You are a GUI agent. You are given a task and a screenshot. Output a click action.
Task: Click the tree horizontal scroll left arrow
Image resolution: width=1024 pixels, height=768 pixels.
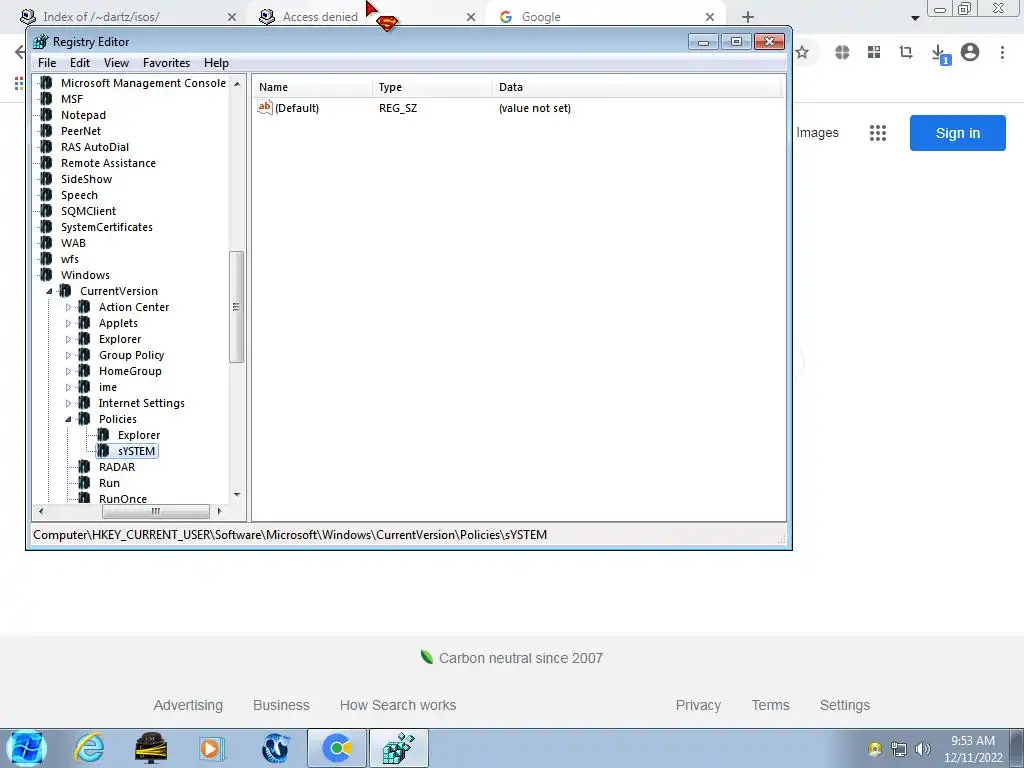click(41, 511)
